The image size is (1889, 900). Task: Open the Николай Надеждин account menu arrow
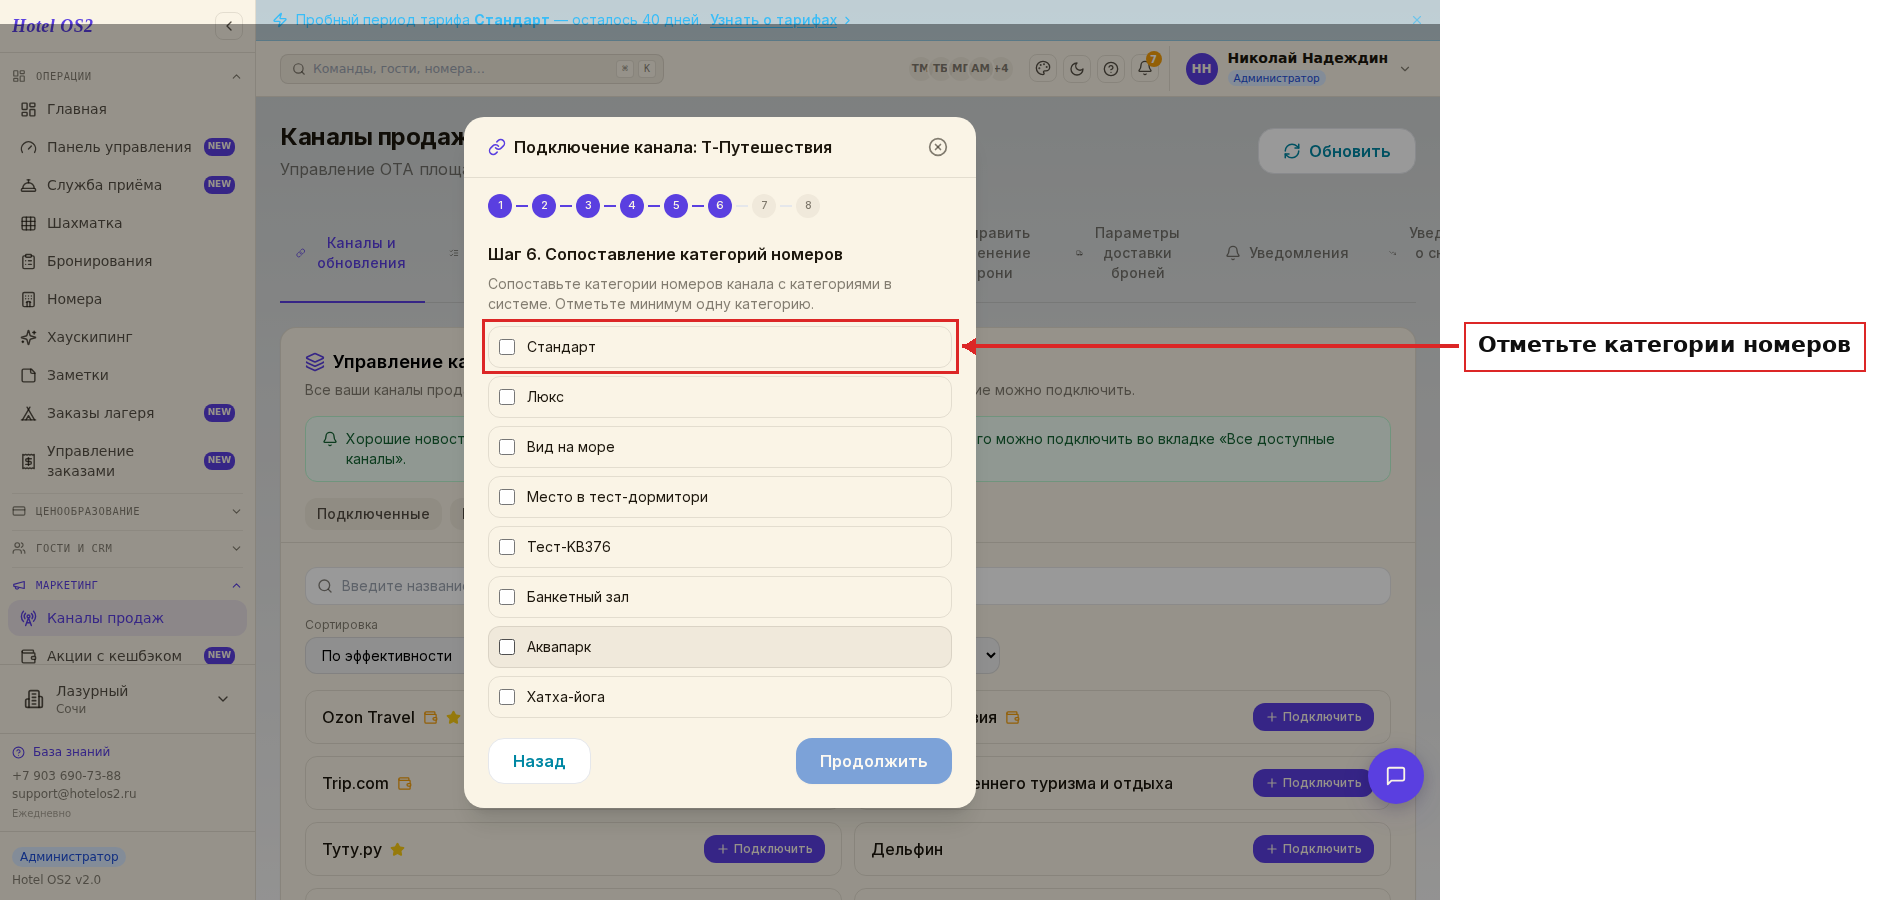[1405, 69]
